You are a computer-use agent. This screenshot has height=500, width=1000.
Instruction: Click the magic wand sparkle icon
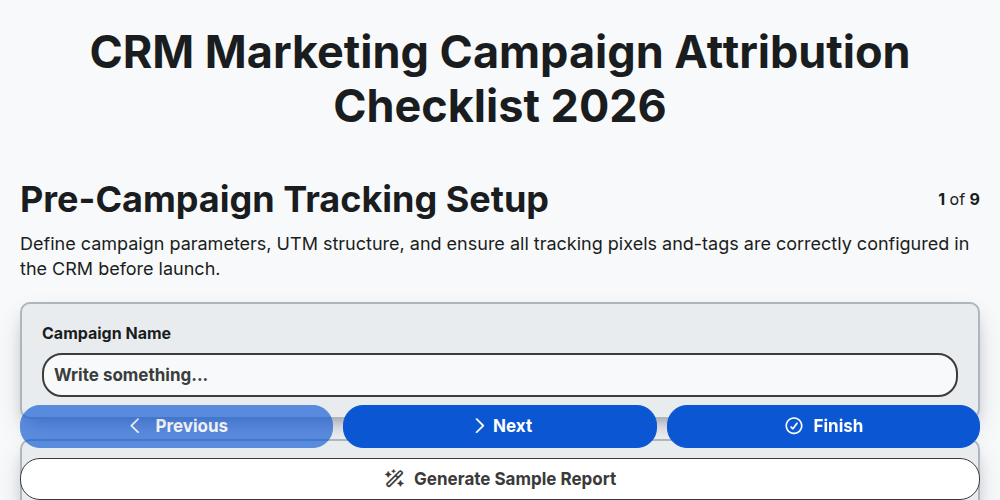click(x=395, y=479)
